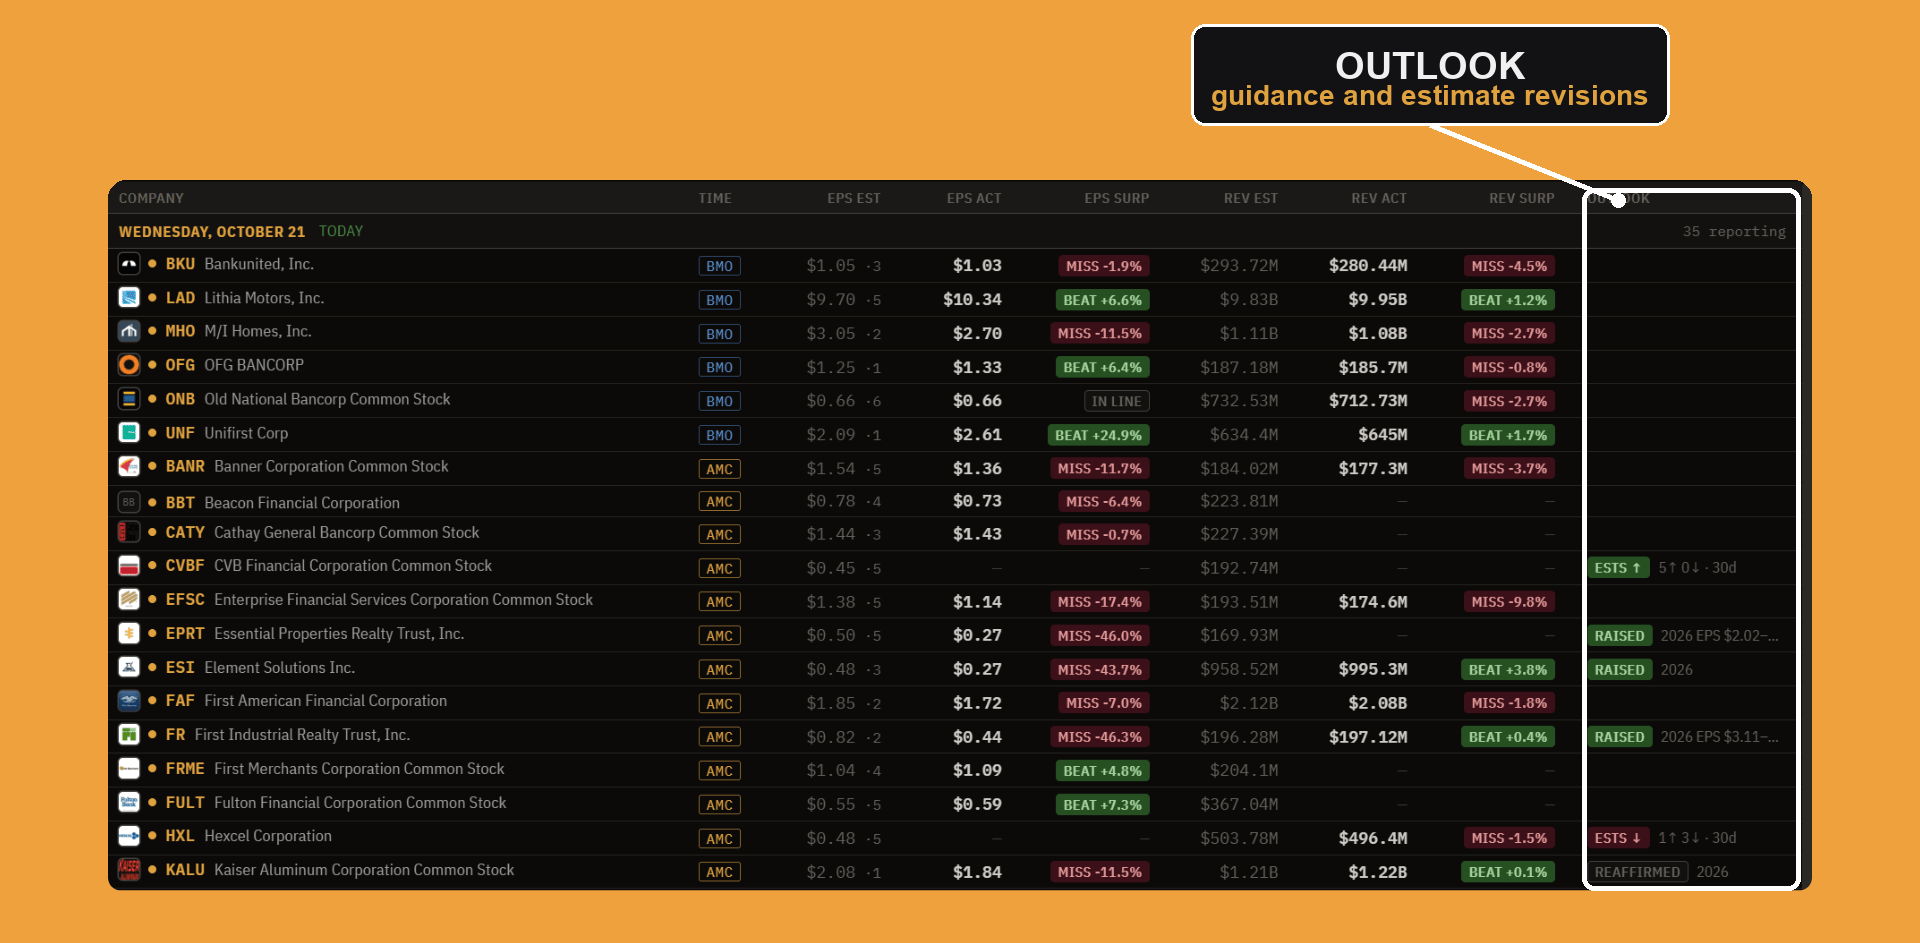The height and width of the screenshot is (943, 1920).
Task: Click the MISS -46.0% badge for EPRT
Action: tap(1100, 636)
